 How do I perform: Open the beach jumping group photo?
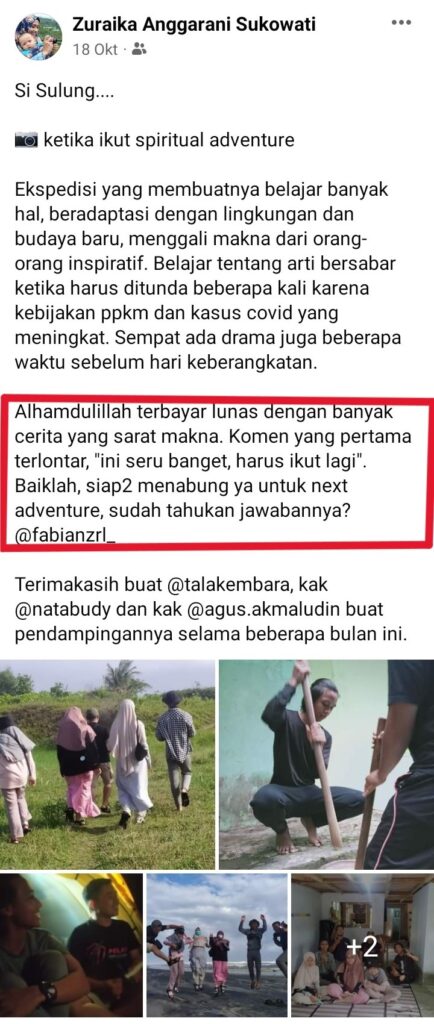[217, 948]
